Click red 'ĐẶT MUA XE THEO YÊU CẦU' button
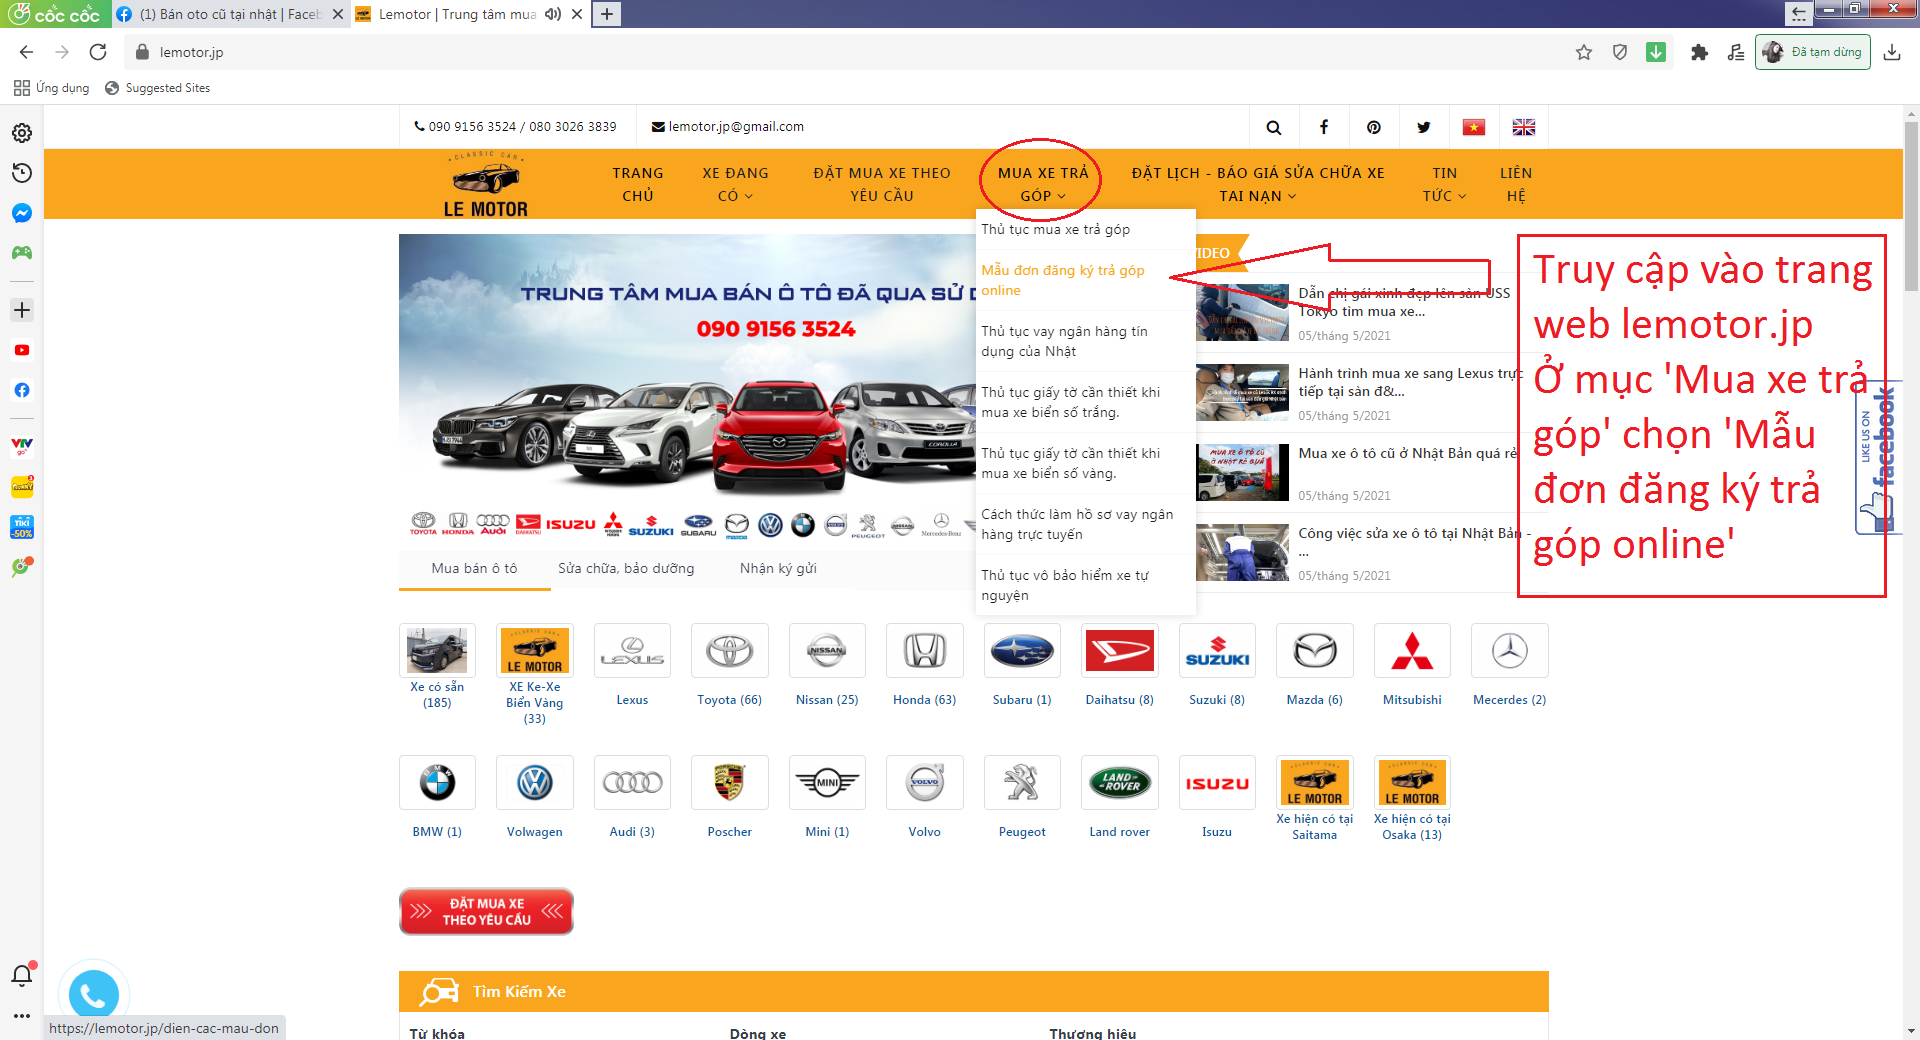1920x1040 pixels. (x=486, y=912)
